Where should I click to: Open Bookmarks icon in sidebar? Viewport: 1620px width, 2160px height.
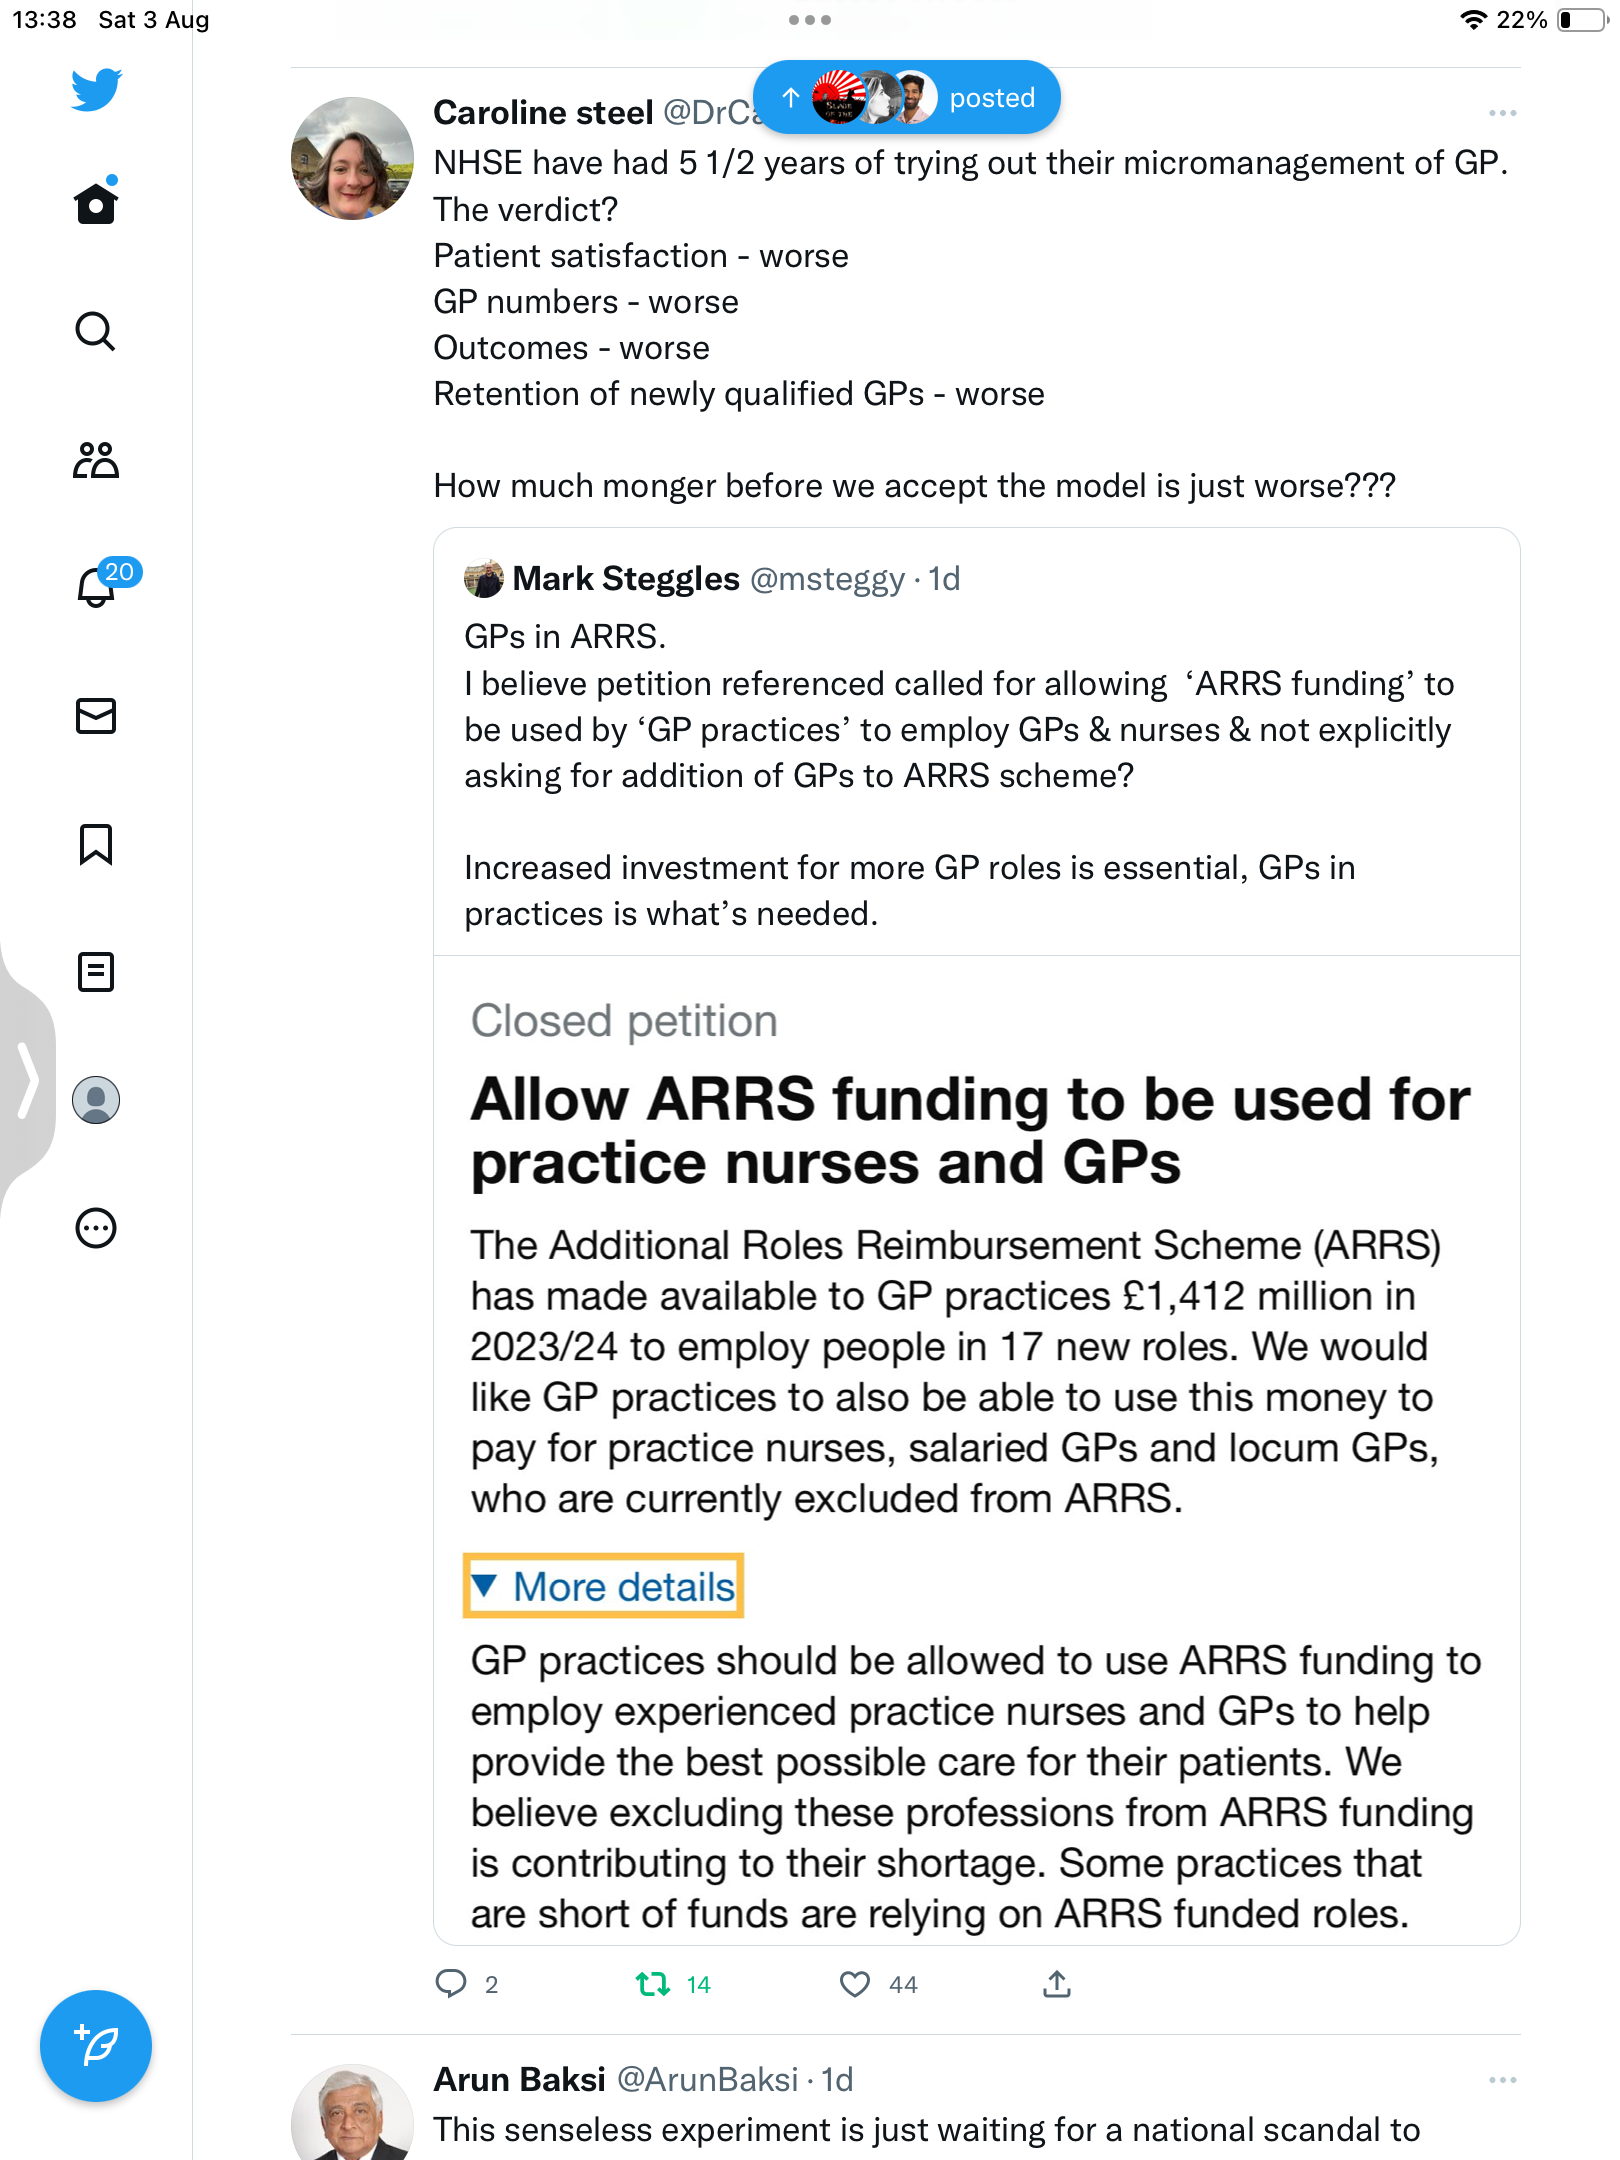pyautogui.click(x=96, y=844)
